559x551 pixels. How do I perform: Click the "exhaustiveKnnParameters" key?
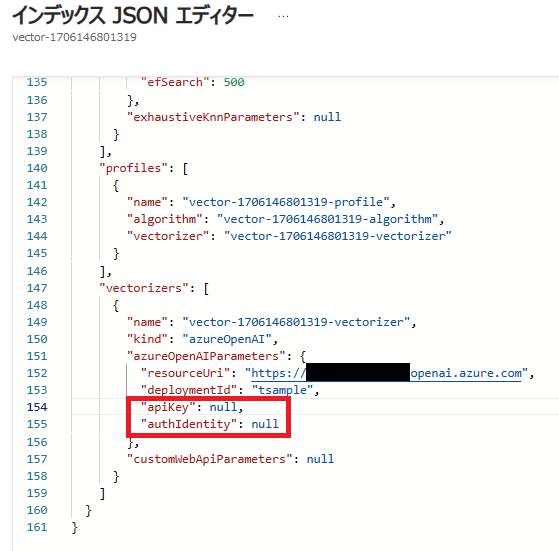pos(213,117)
